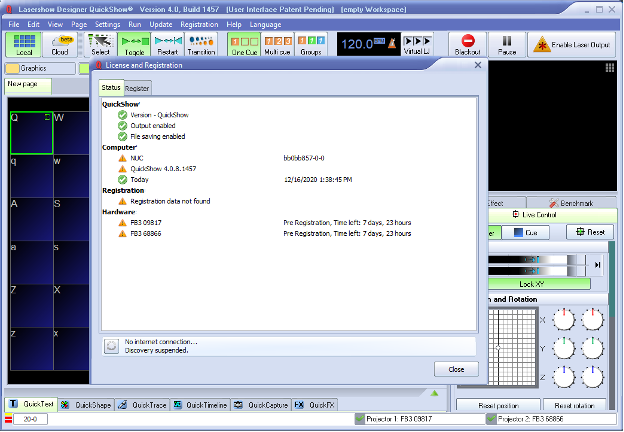Switch to the Register tab
This screenshot has height=432, width=624.
coord(137,88)
